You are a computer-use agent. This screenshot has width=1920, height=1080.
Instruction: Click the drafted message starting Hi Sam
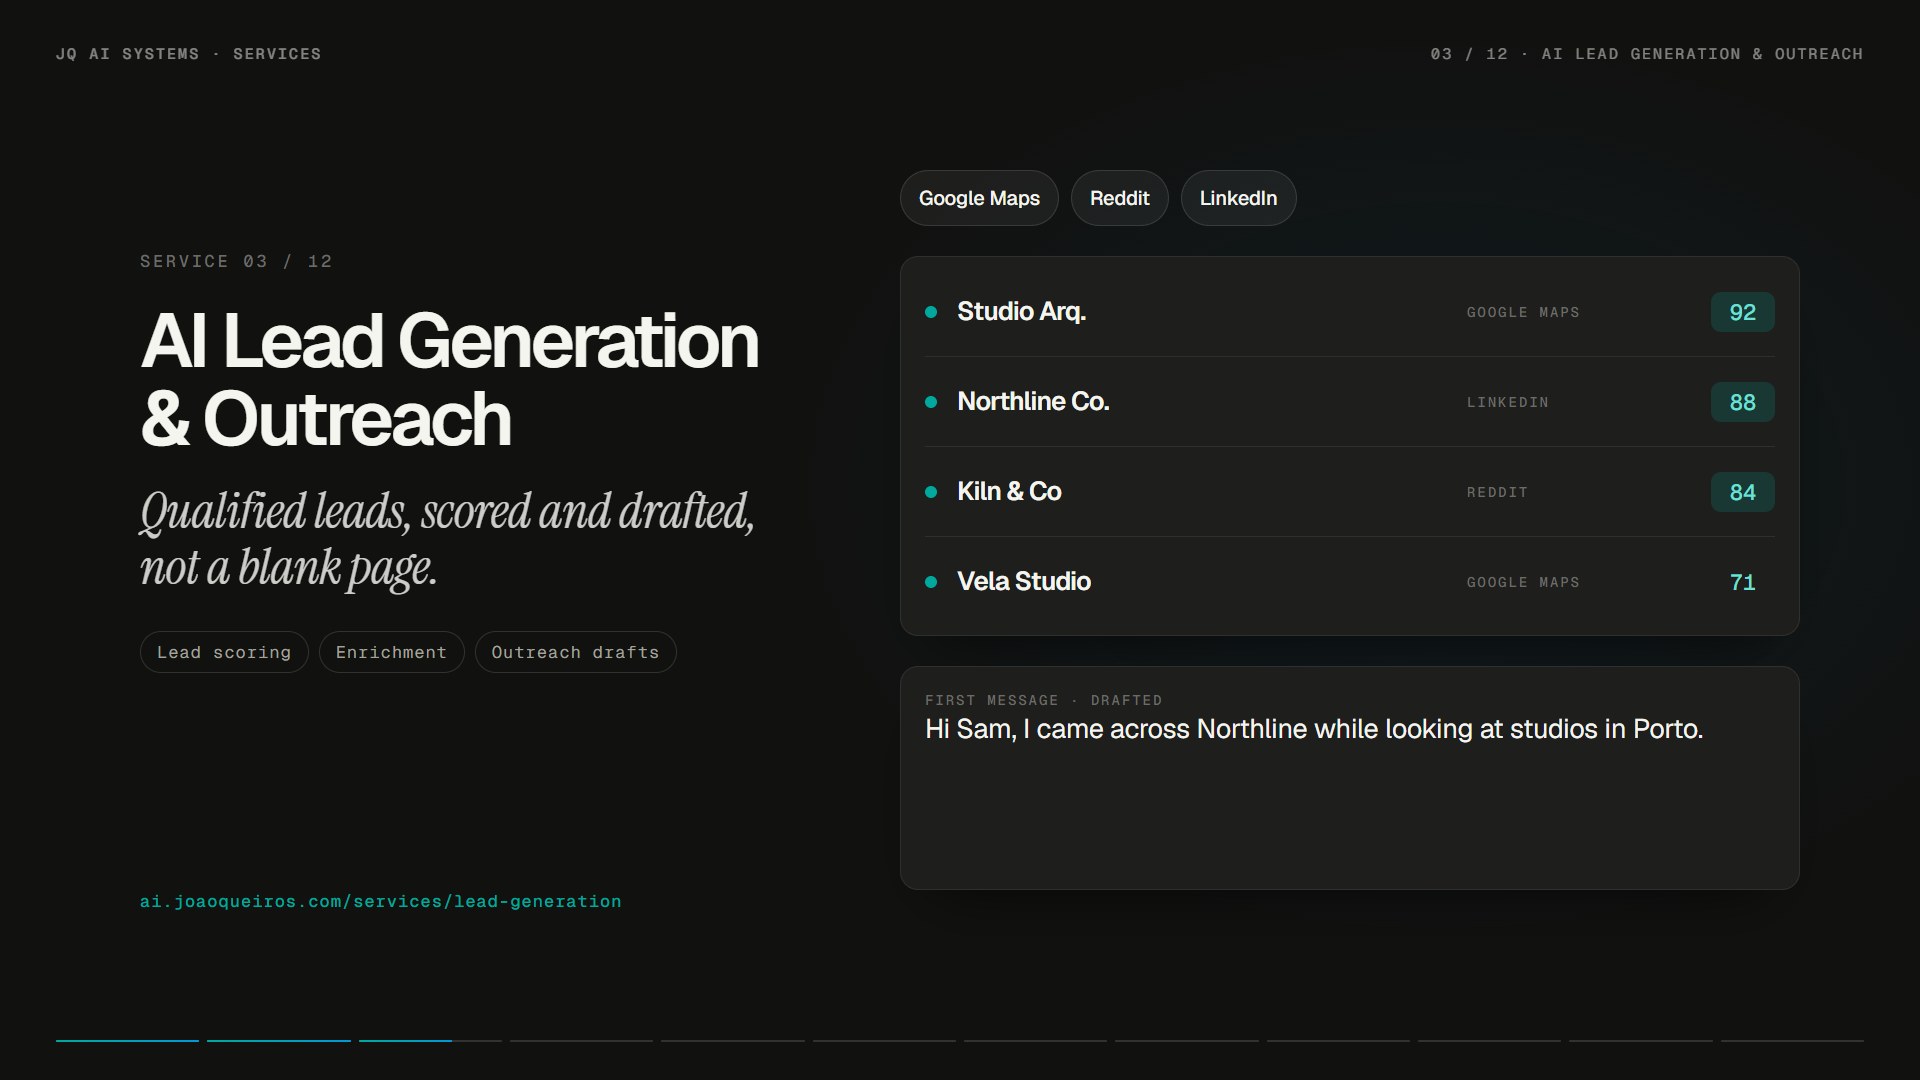coord(1313,729)
